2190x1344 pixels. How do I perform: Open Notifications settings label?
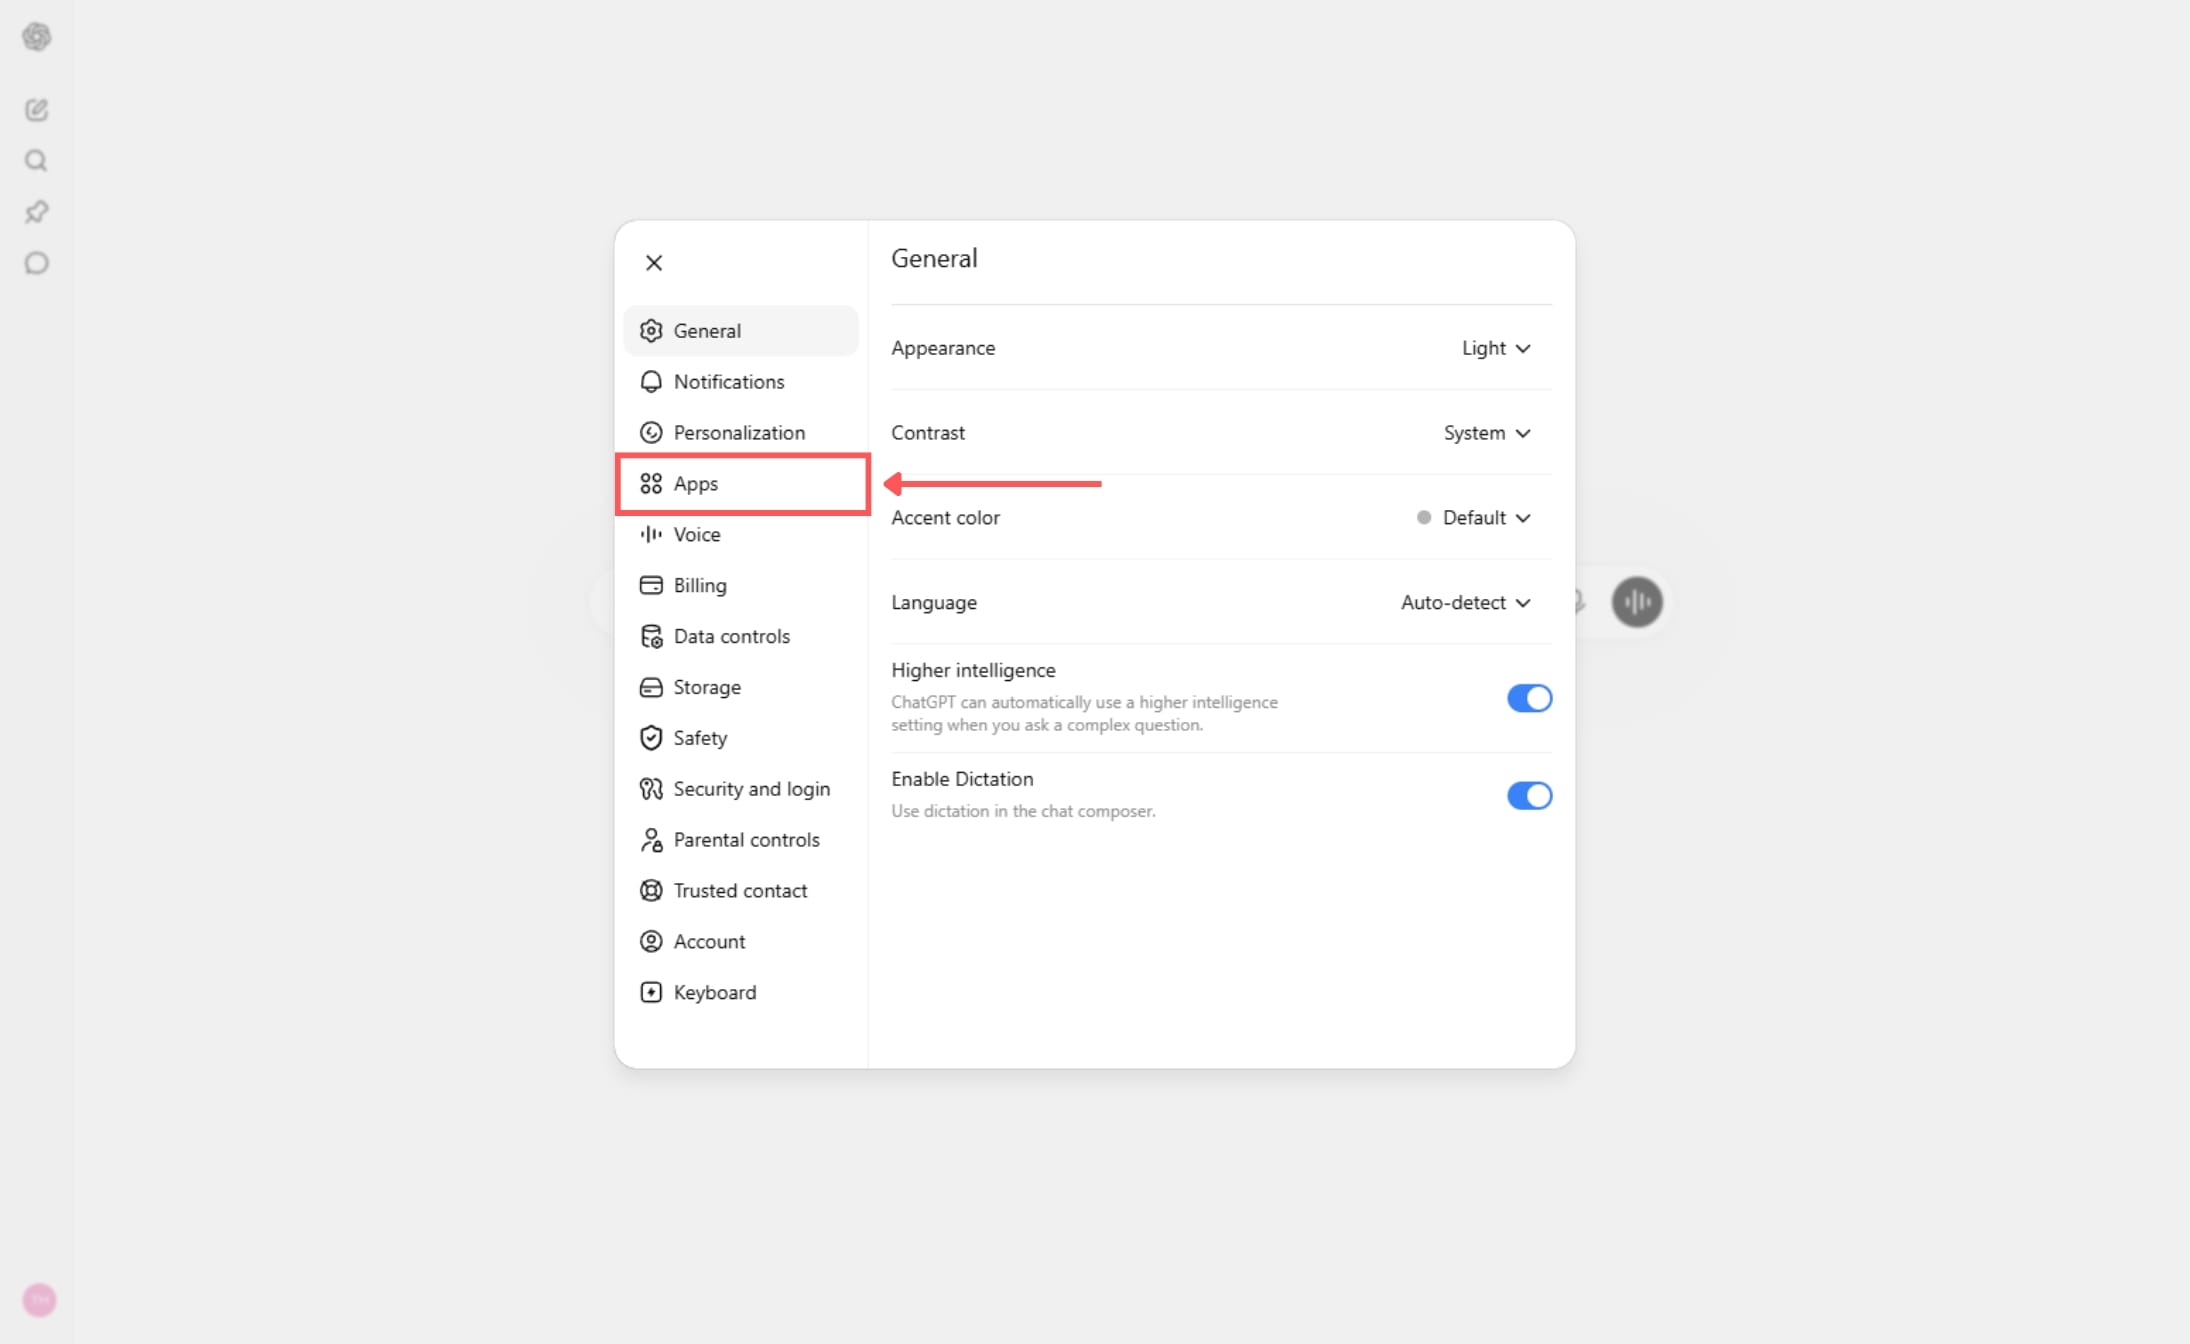(x=729, y=382)
